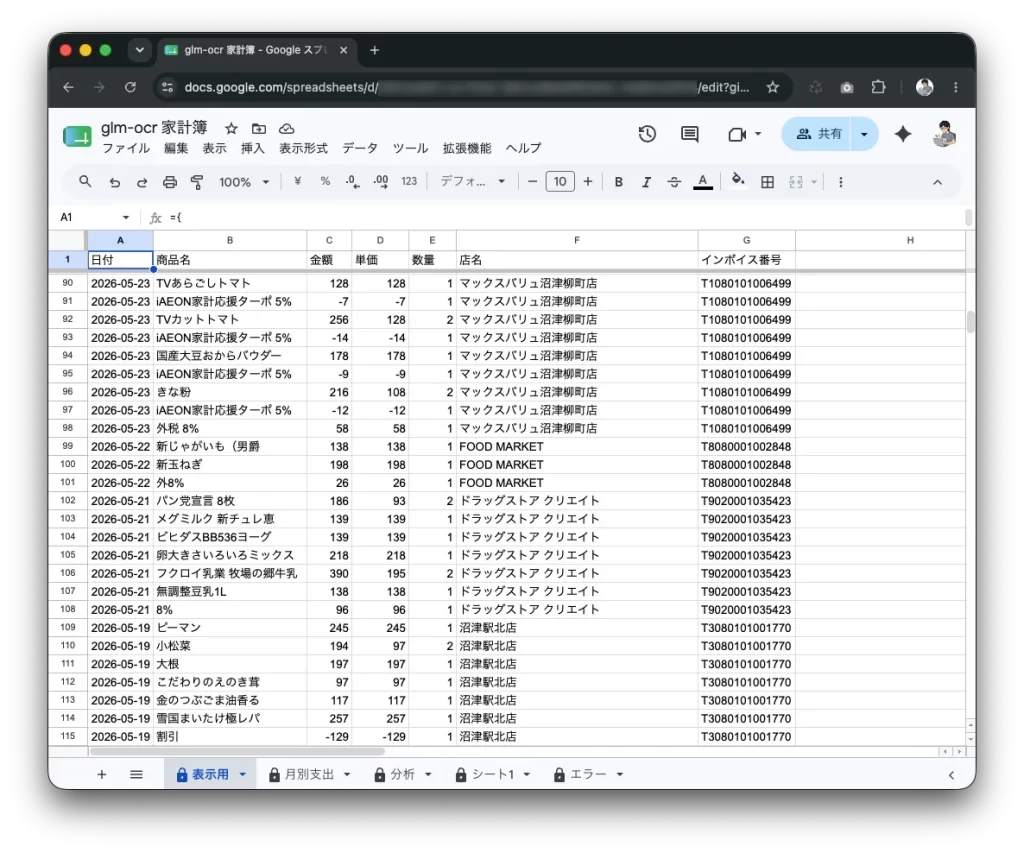1024x853 pixels.
Task: Click the merge cells icon
Action: coord(795,182)
